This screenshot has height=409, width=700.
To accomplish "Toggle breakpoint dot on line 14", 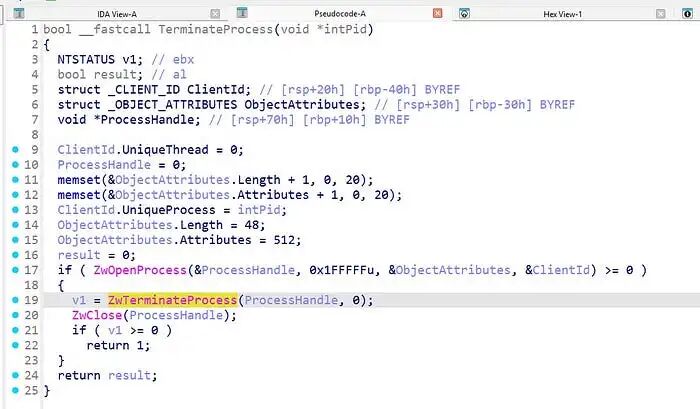I will 15,225.
